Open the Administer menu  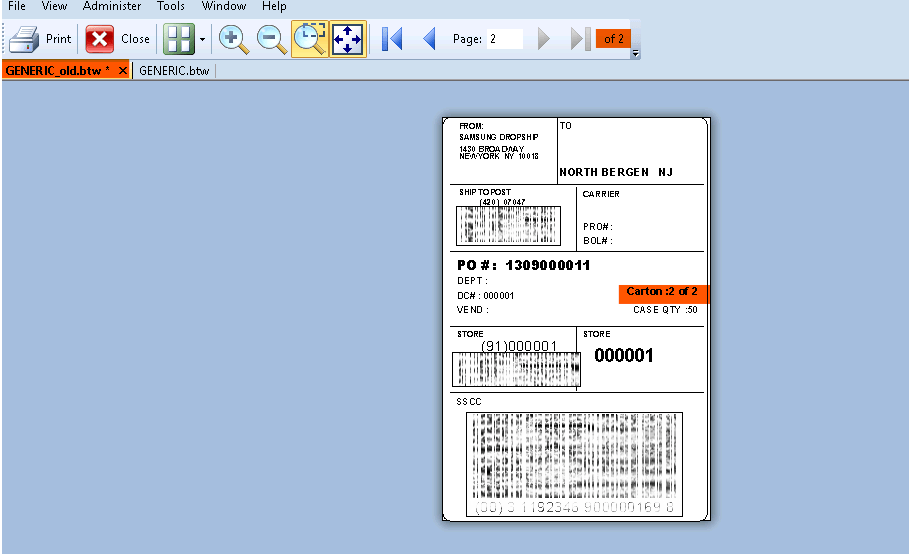pos(112,6)
